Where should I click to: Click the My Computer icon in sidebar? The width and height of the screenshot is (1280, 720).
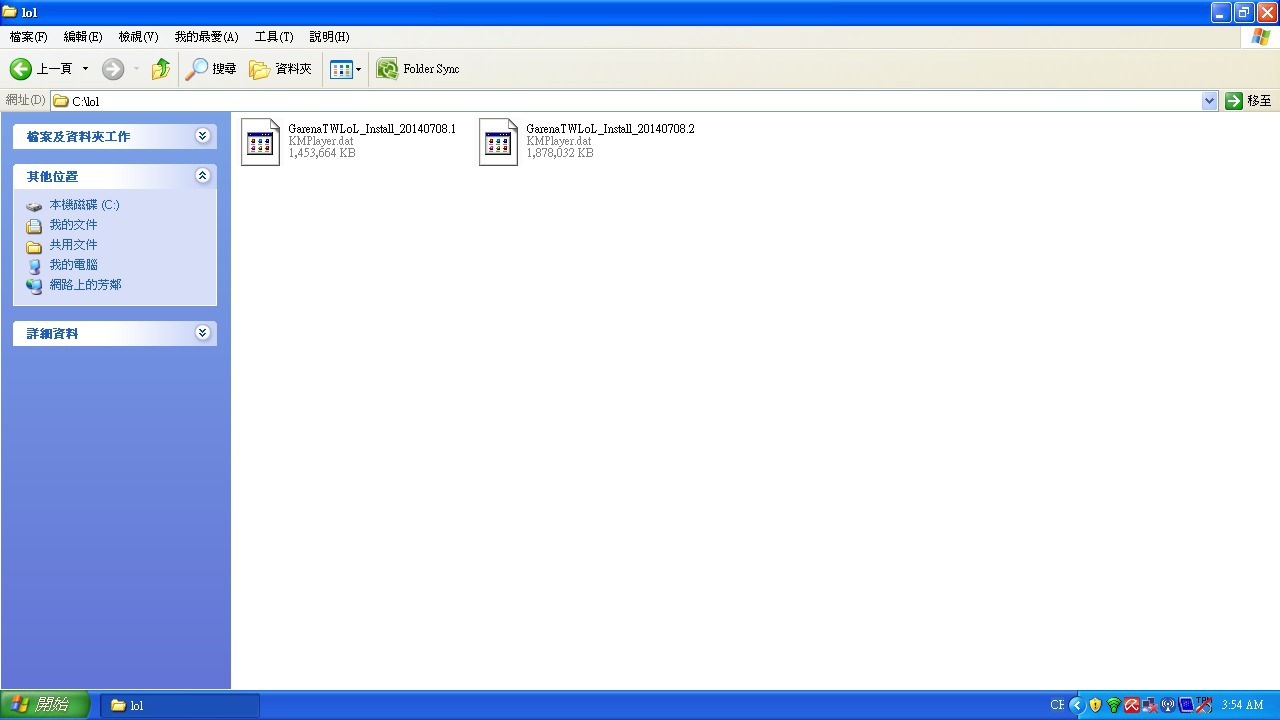coord(34,266)
